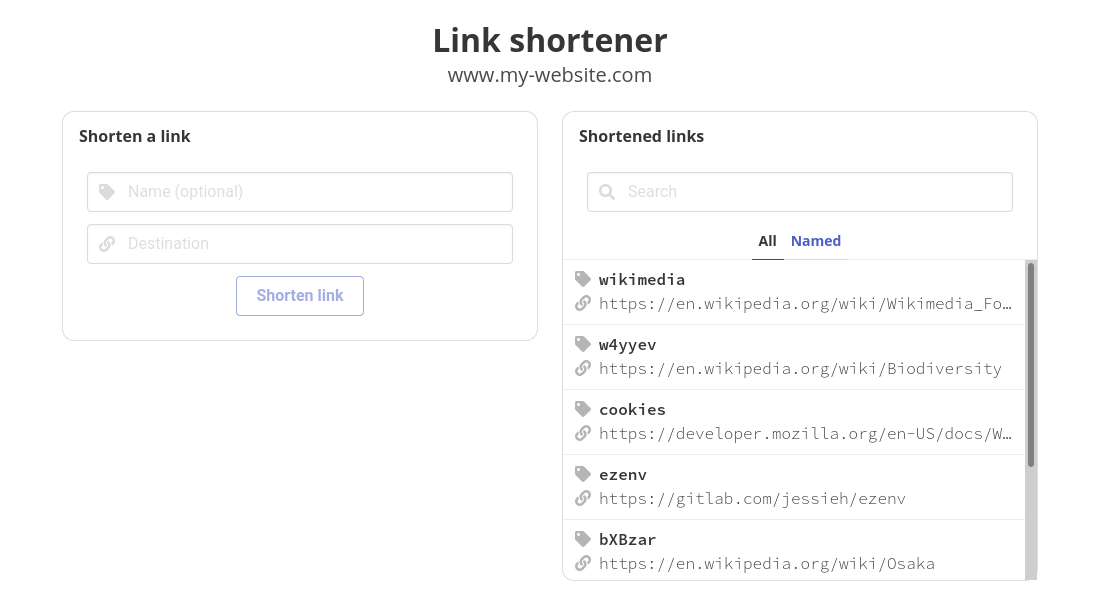
Task: Click the tag icon beside bXBzar
Action: tap(582, 538)
